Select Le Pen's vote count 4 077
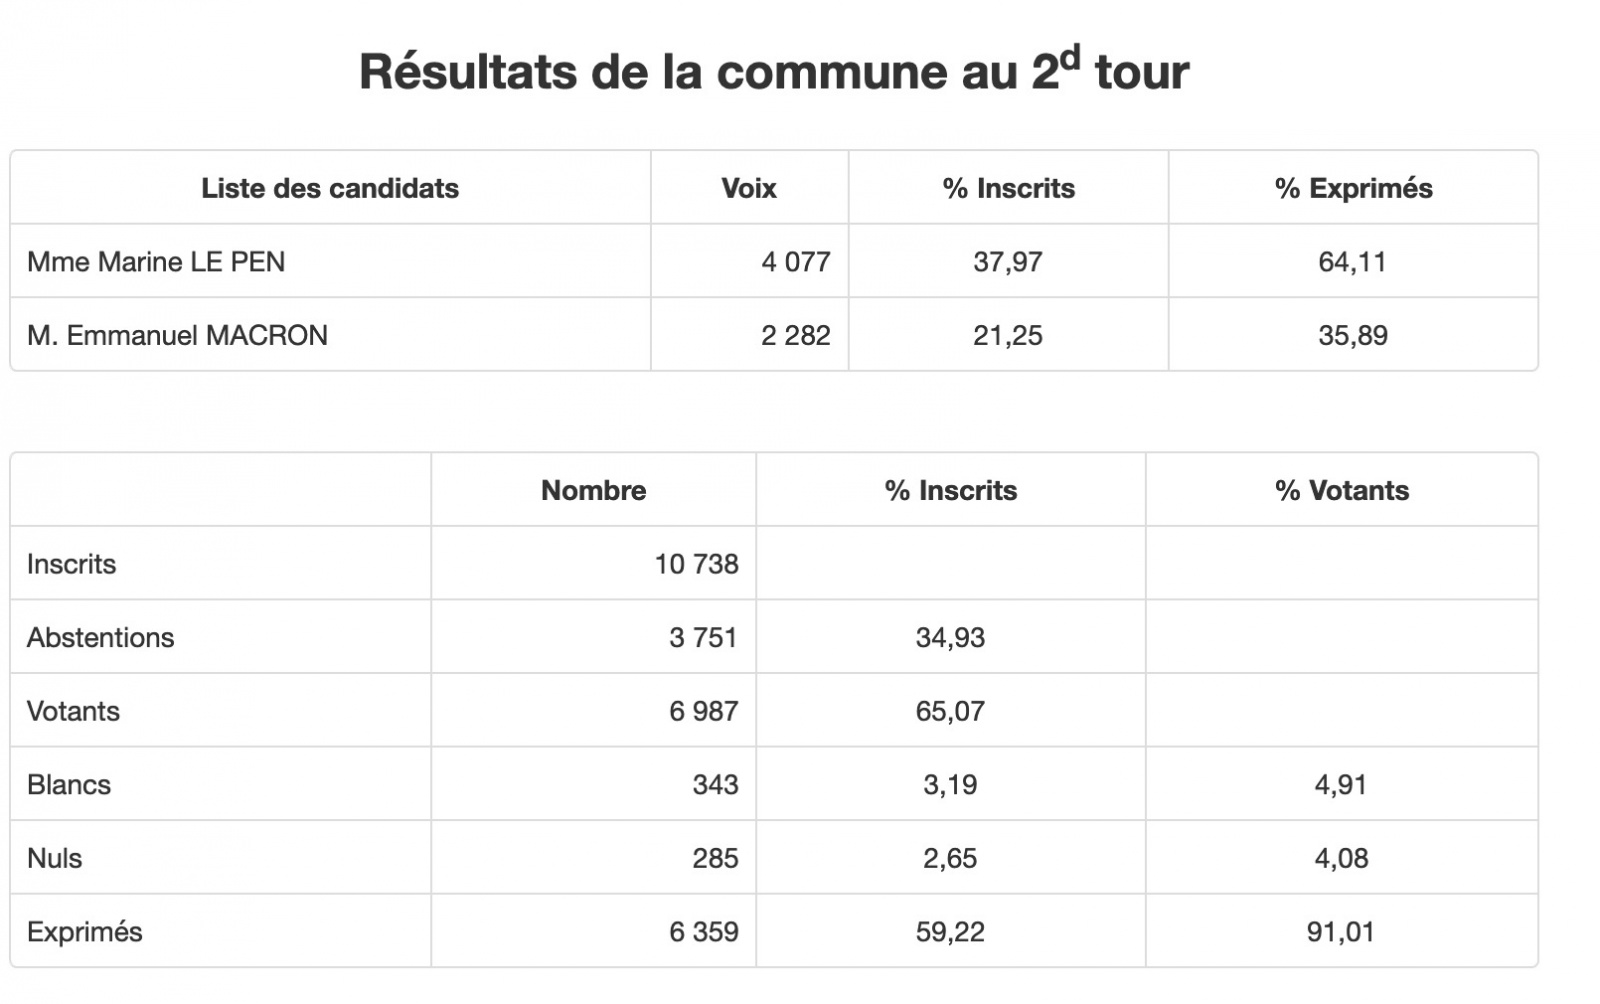1600x1004 pixels. 796,262
